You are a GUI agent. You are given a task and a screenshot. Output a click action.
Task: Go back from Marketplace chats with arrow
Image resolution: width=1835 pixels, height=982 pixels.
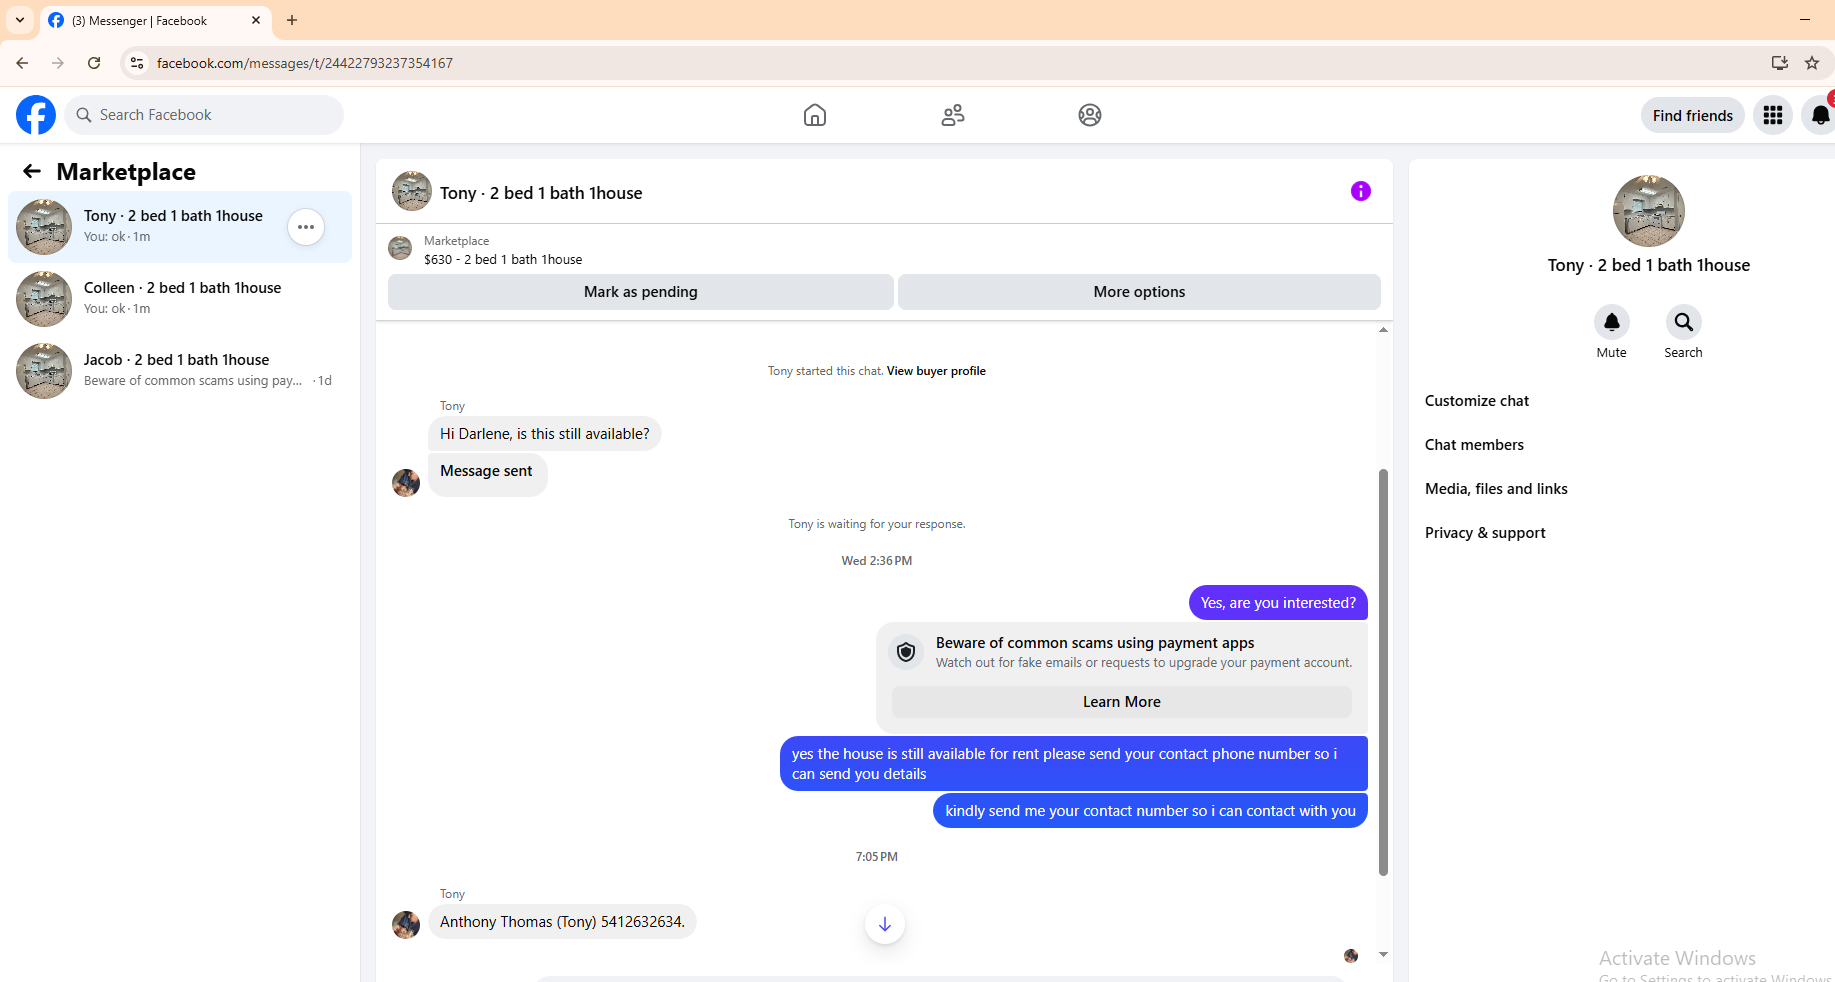(32, 172)
